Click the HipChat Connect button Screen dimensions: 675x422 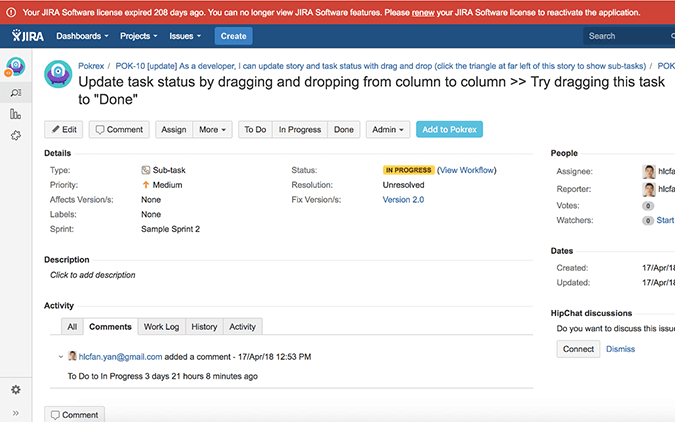578,349
